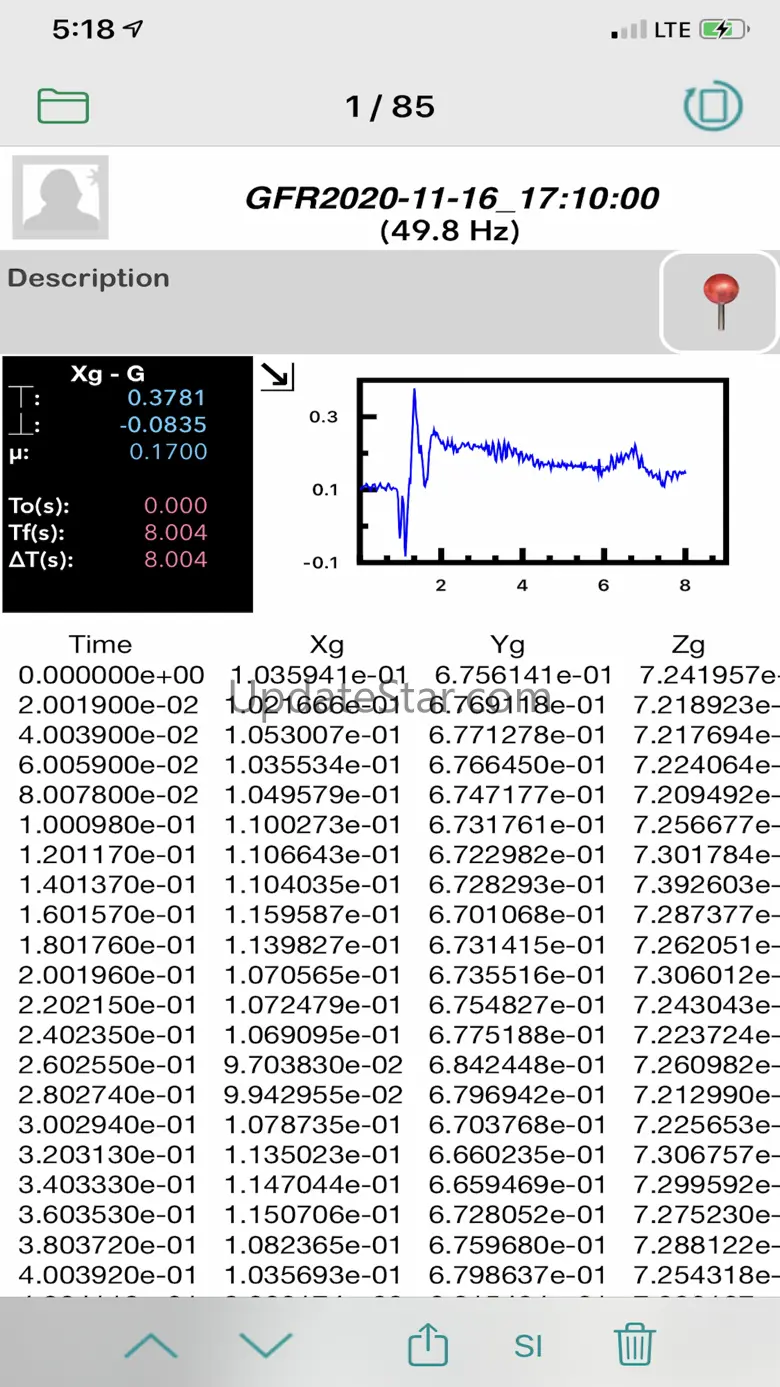Tap the red map pin button

coord(720,301)
